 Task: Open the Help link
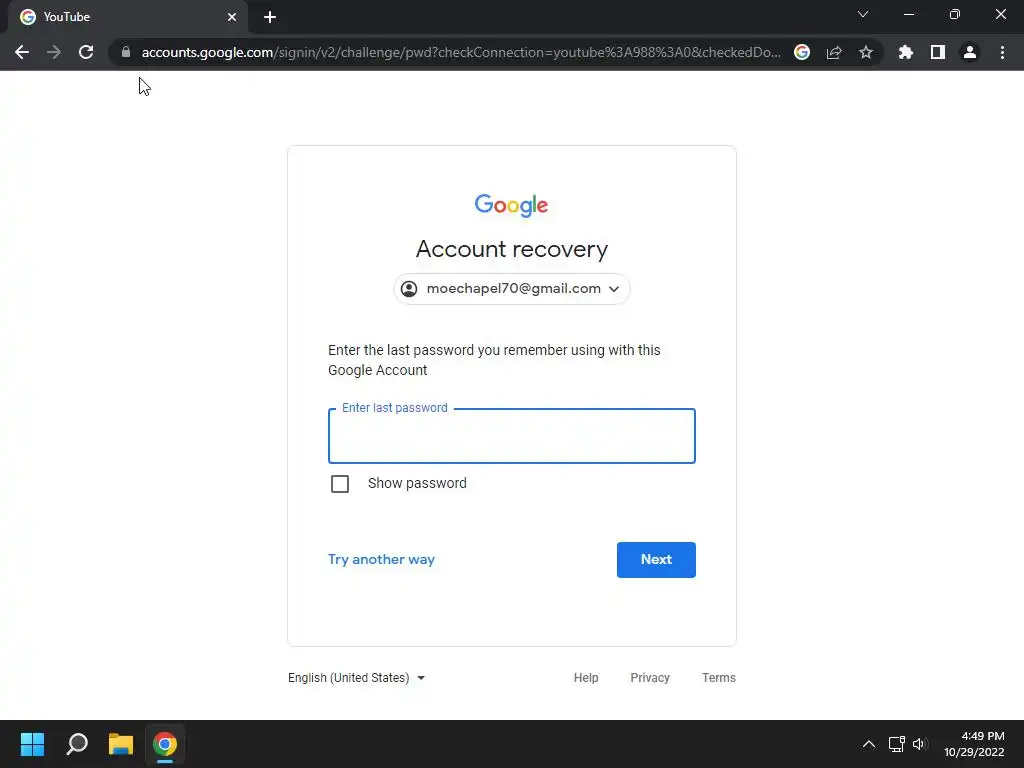(586, 678)
